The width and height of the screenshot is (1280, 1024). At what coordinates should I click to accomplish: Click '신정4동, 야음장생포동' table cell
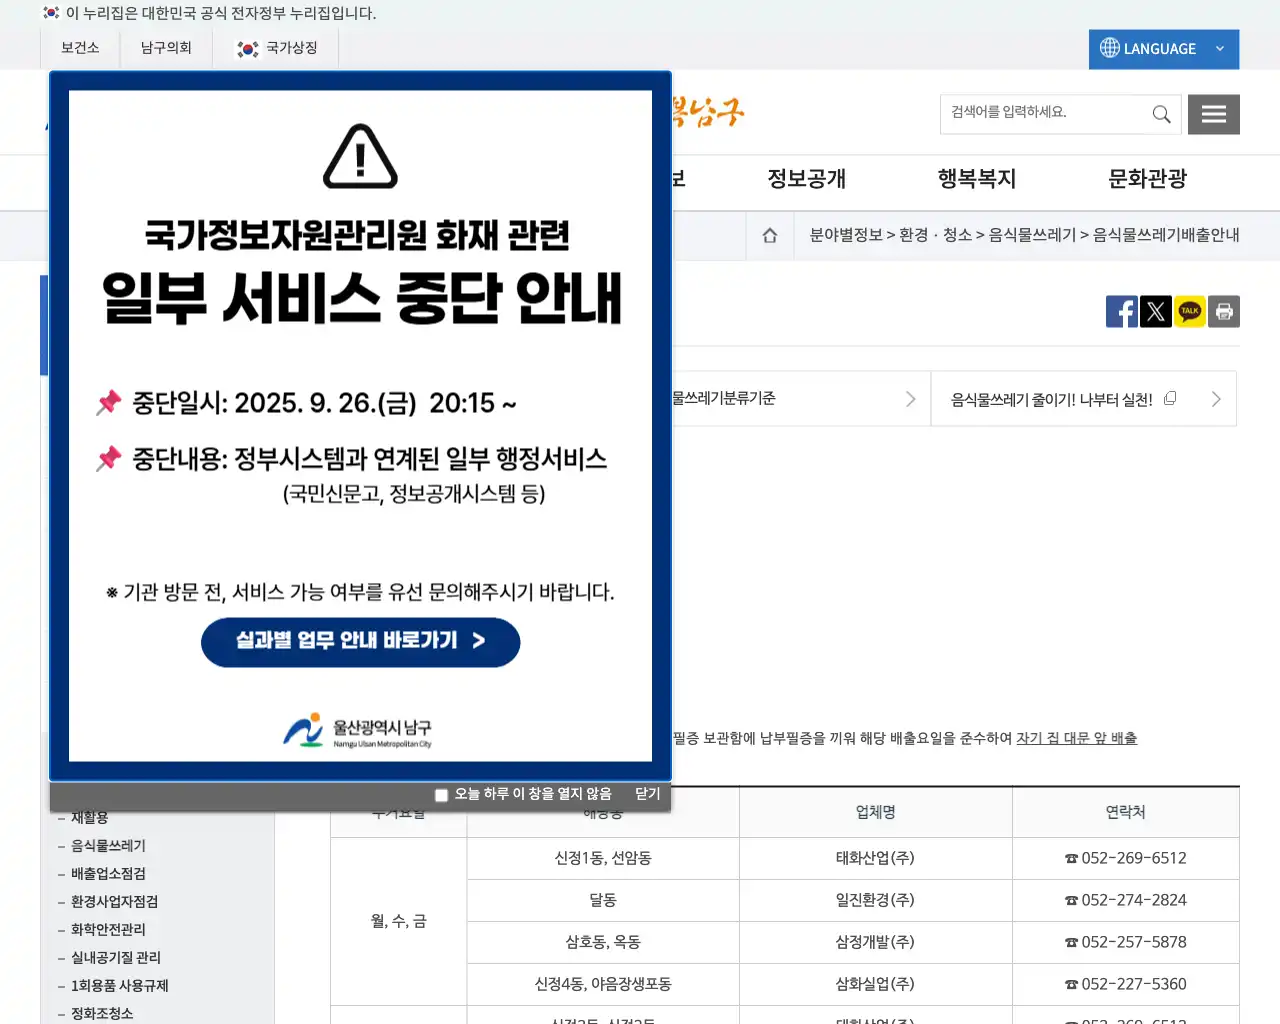(603, 984)
